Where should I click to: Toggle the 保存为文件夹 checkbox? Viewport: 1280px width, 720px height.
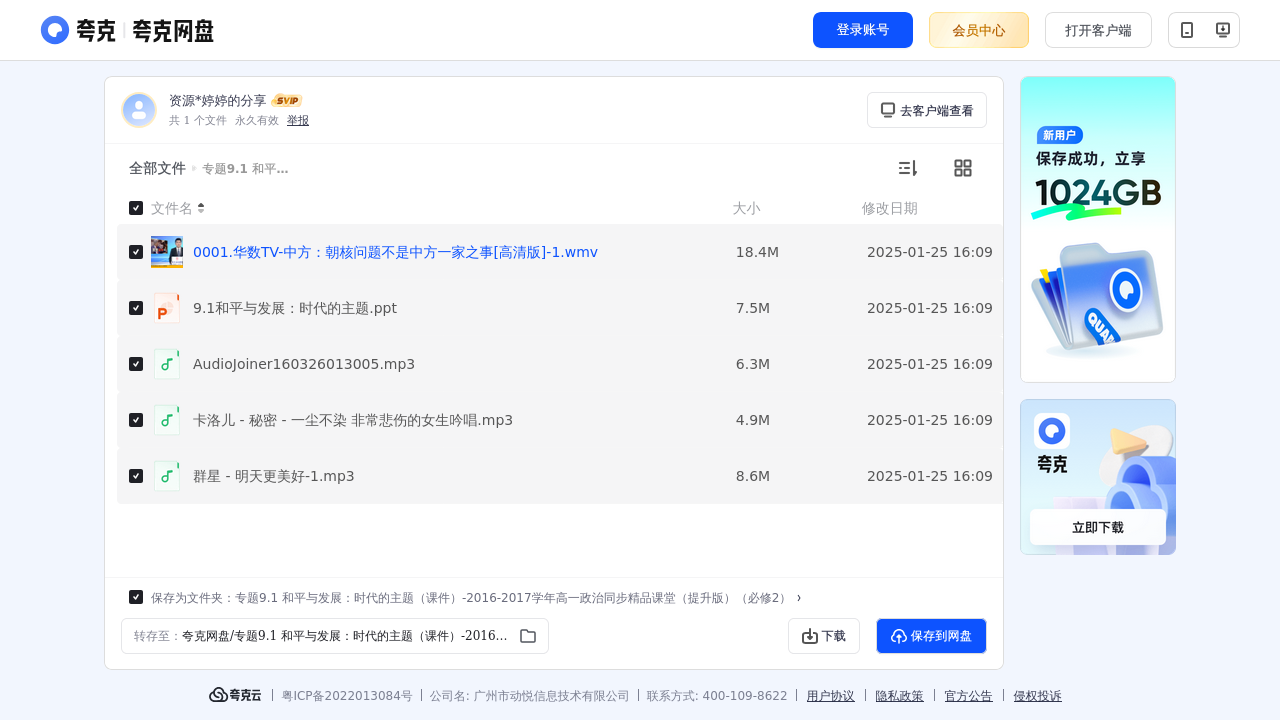pos(136,597)
